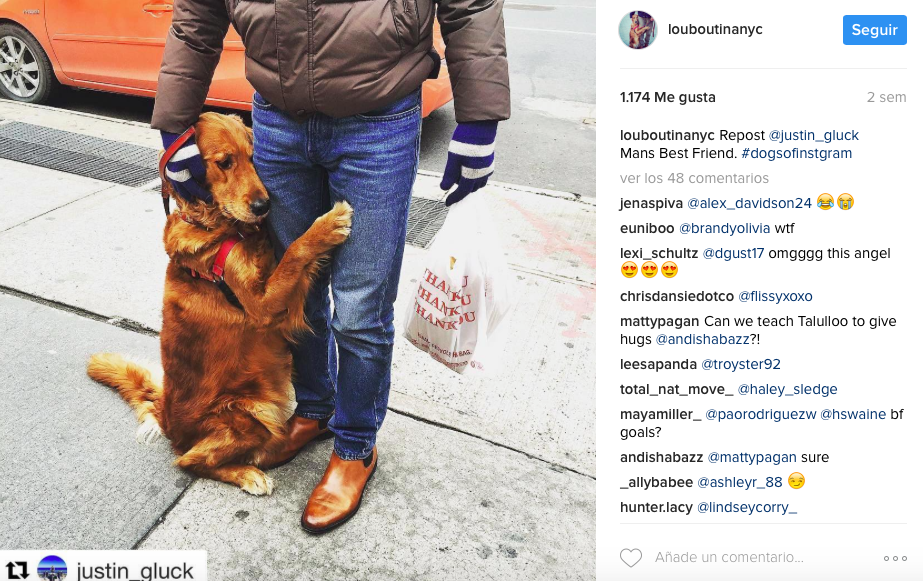Open the dog photo post image
Viewport: 923px width, 581px height.
click(297, 290)
